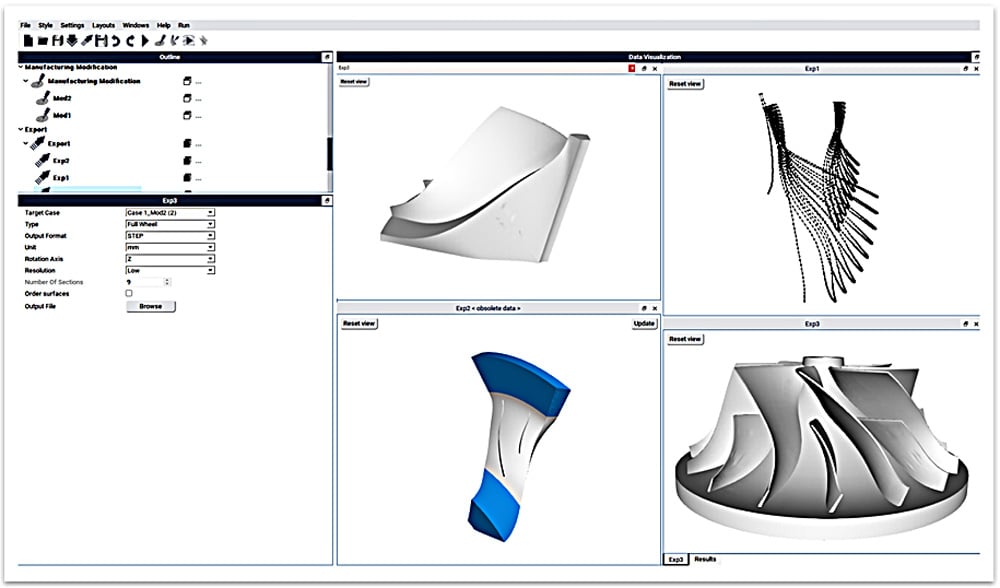Click the Mod2 tool icon
The image size is (1000, 588).
[43, 98]
